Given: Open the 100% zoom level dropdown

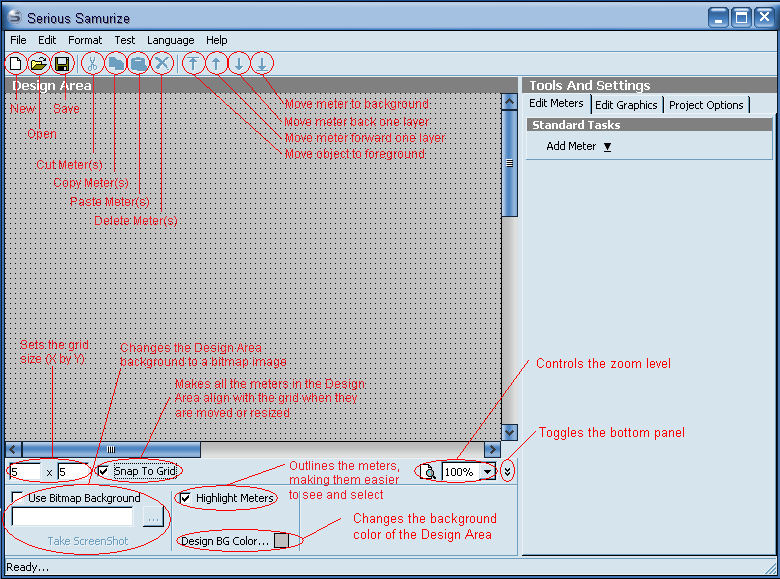Looking at the screenshot, I should pos(488,472).
